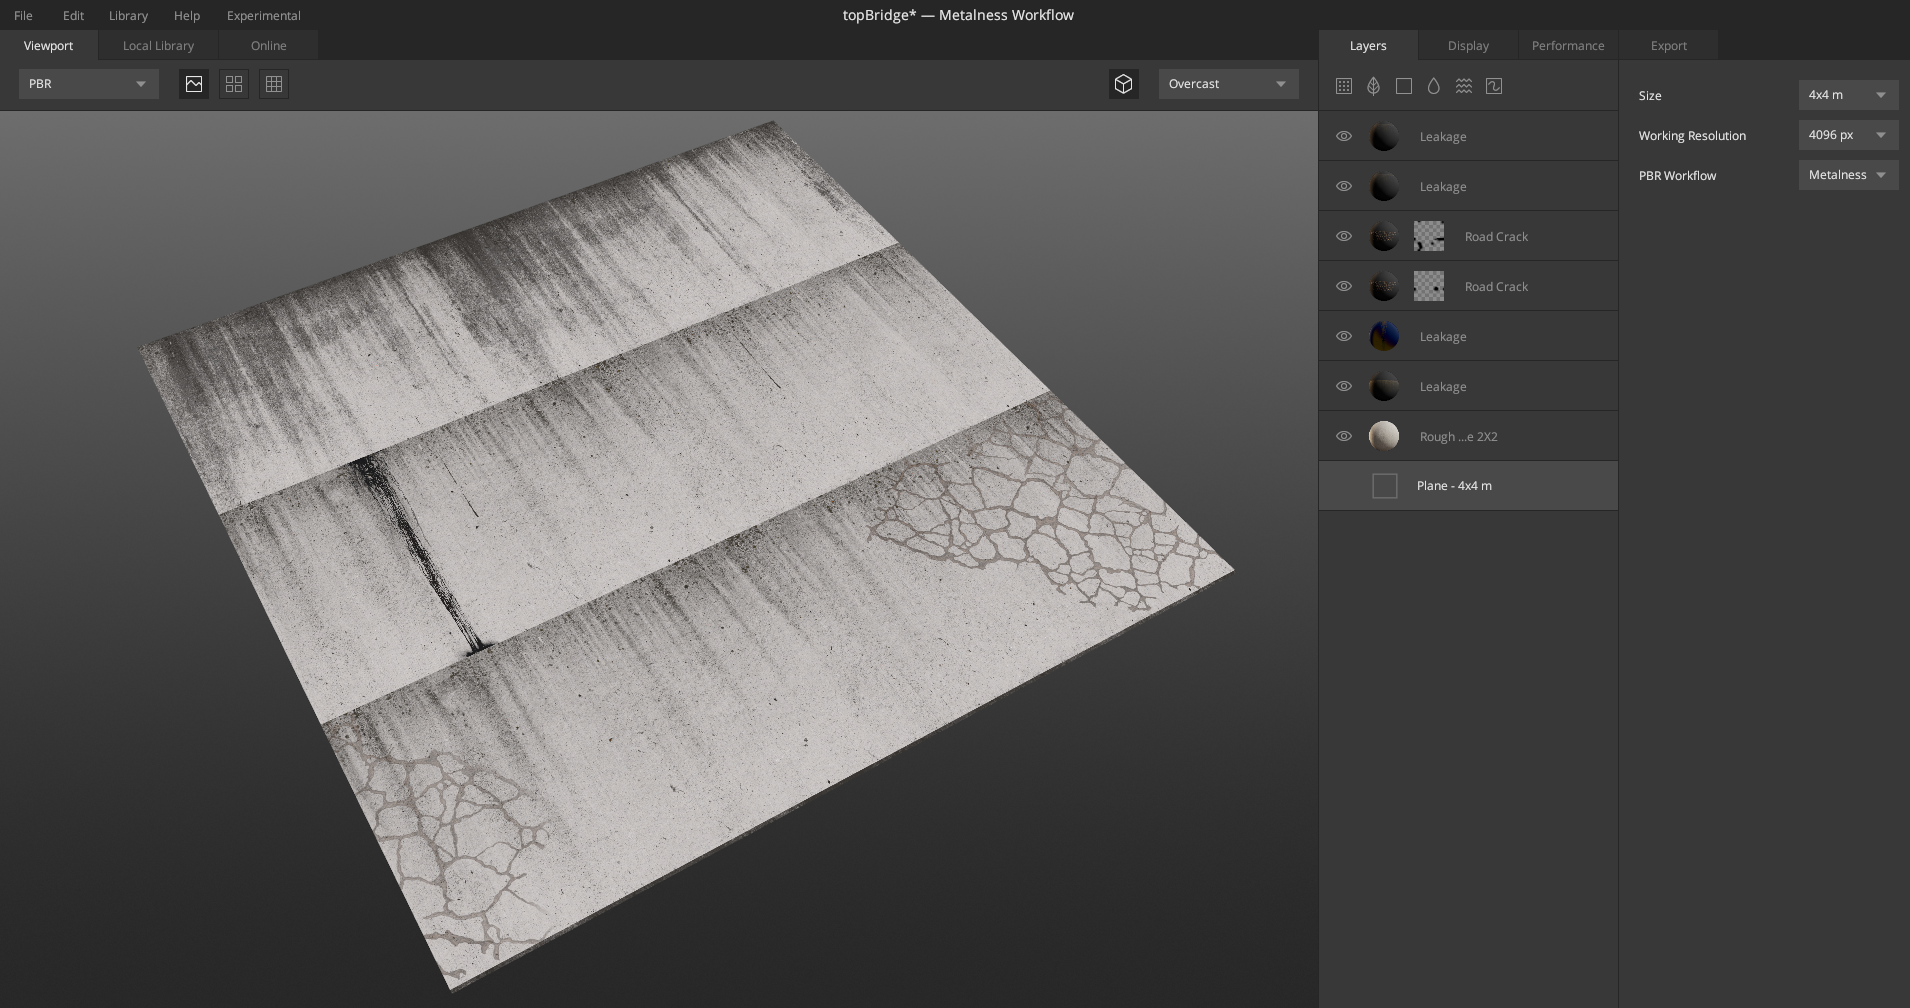Add a surface layer with leaf icon
The image size is (1910, 1008).
pos(1374,86)
